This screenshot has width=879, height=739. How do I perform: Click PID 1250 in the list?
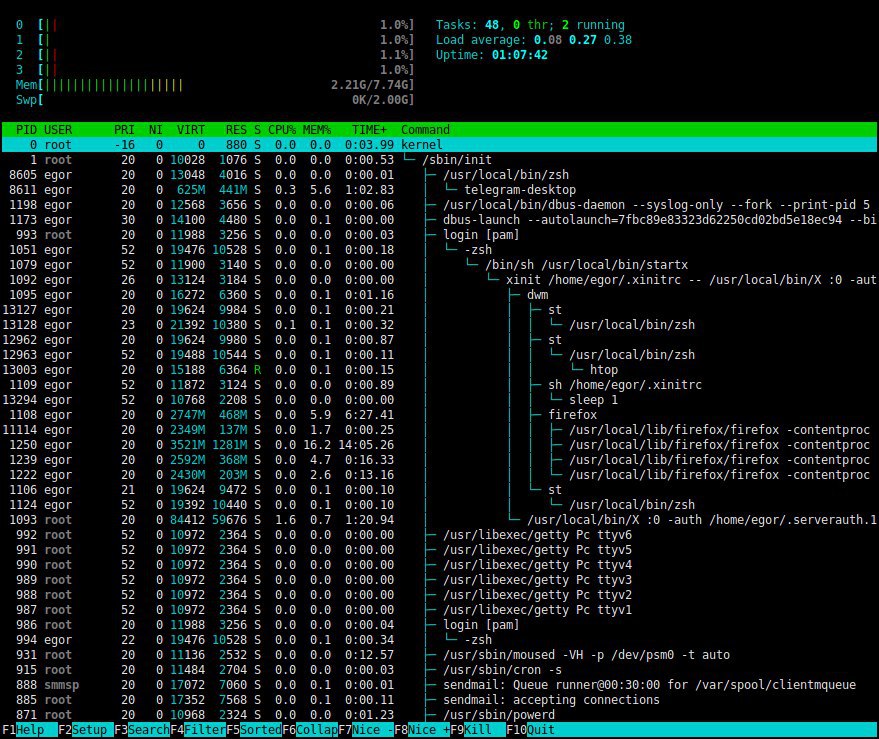(23, 445)
